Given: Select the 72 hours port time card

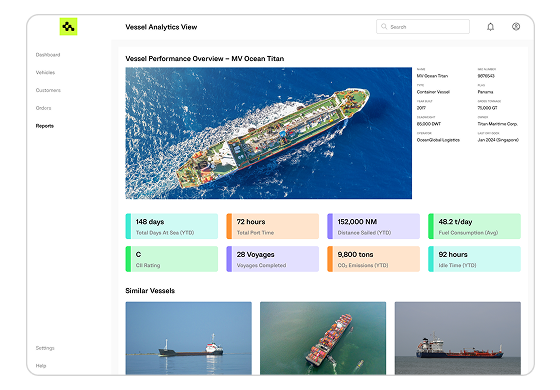Looking at the screenshot, I should click(273, 226).
